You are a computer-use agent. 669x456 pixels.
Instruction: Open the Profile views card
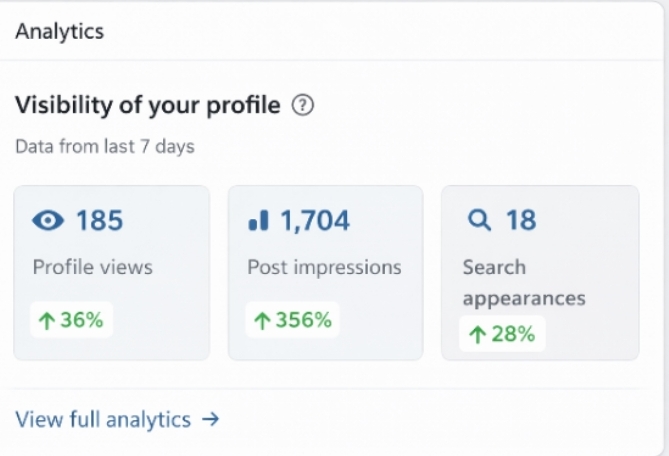[x=111, y=272]
